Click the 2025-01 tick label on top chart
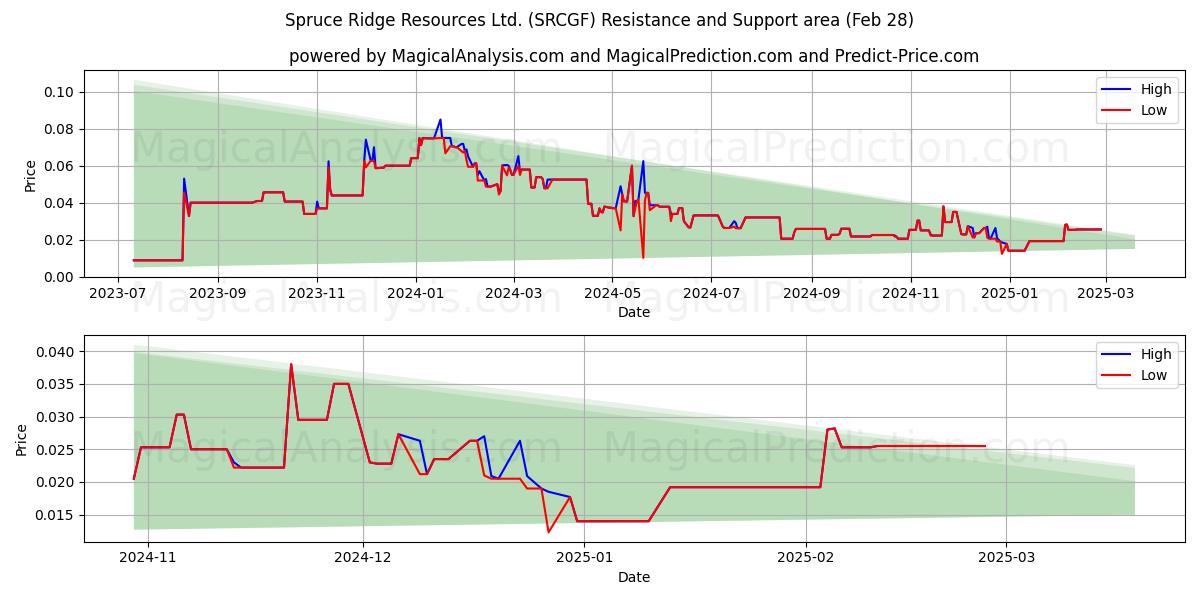This screenshot has width=1200, height=600. [1010, 294]
